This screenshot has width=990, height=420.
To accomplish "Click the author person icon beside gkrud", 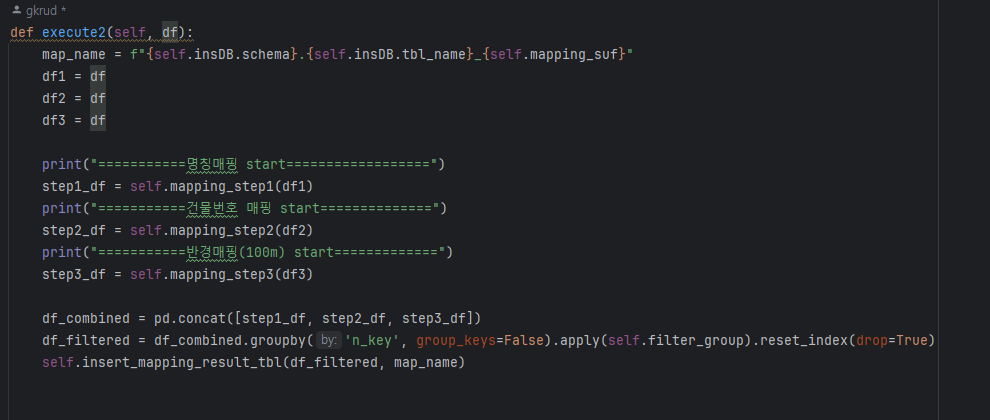I will 17,11.
